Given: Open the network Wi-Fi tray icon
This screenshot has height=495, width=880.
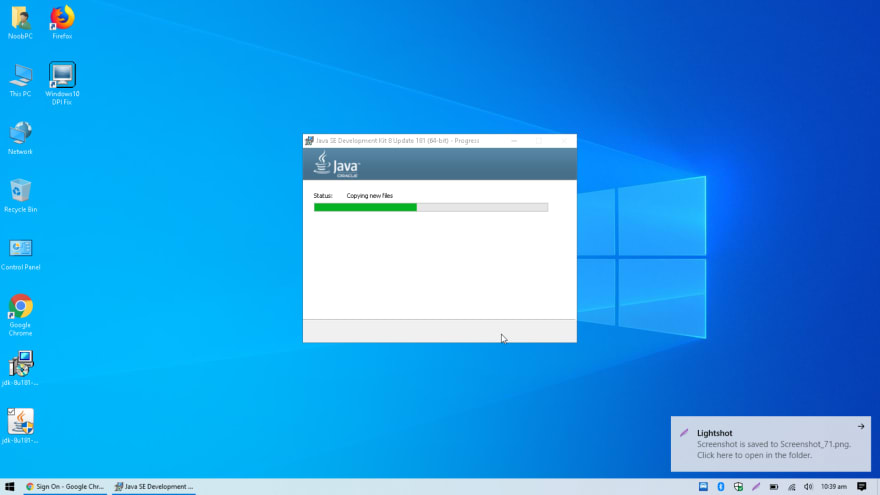Looking at the screenshot, I should pos(791,487).
